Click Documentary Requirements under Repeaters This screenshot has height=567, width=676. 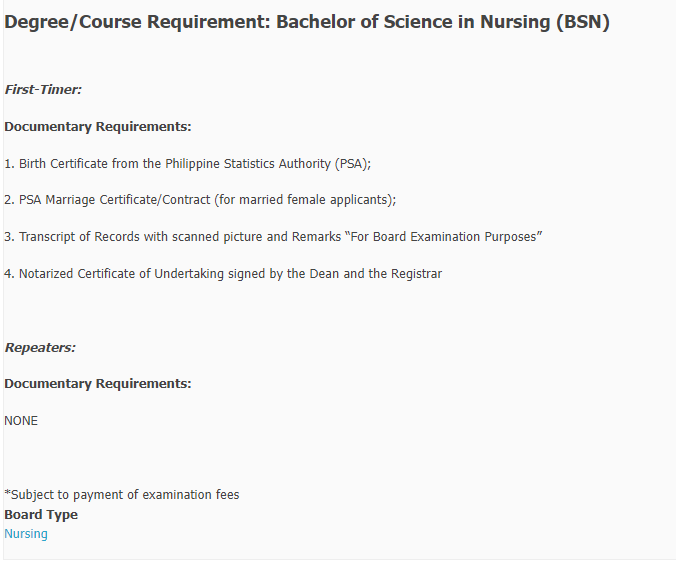97,384
